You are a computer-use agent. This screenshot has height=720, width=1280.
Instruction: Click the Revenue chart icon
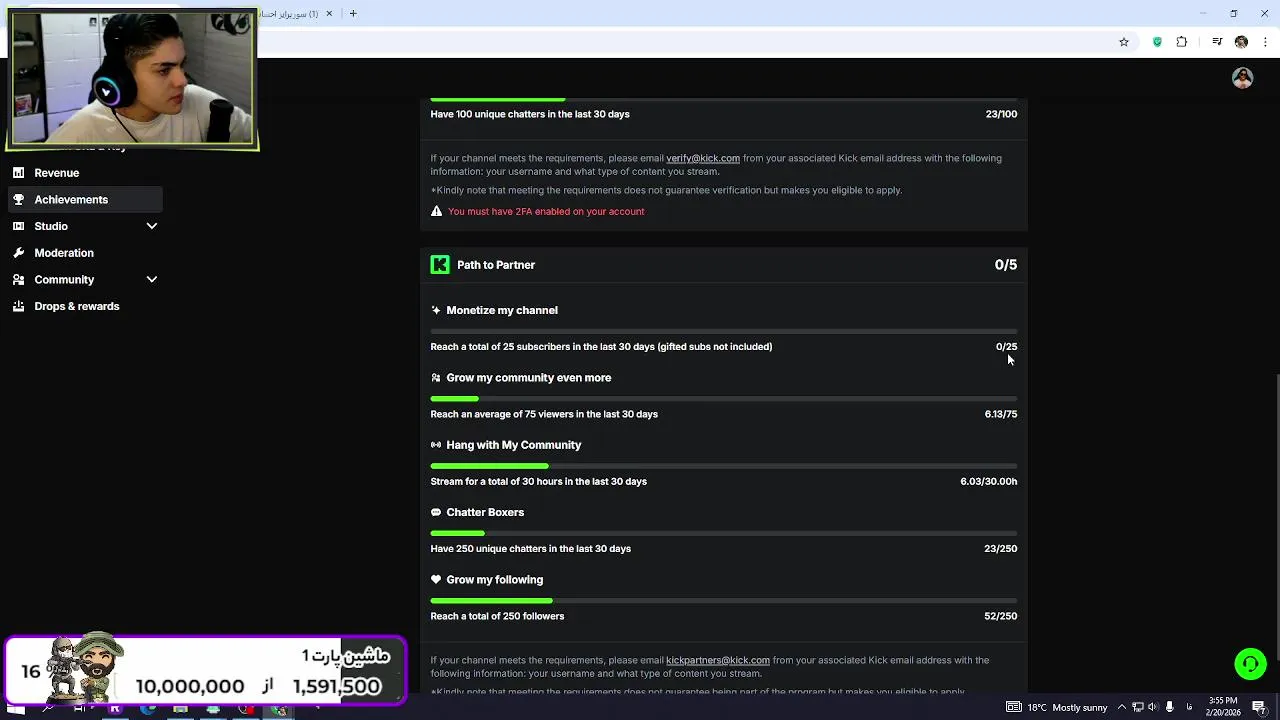(18, 173)
